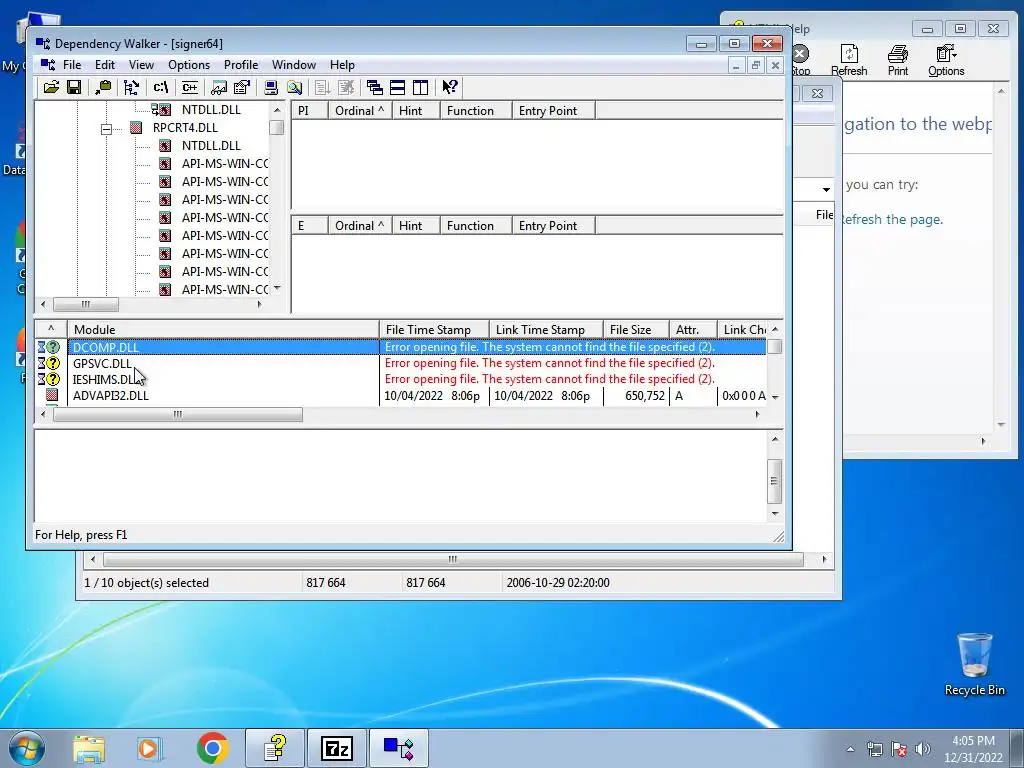Click Dependency Walker document icon beside File menu
Image resolution: width=1024 pixels, height=768 pixels.
[48, 65]
